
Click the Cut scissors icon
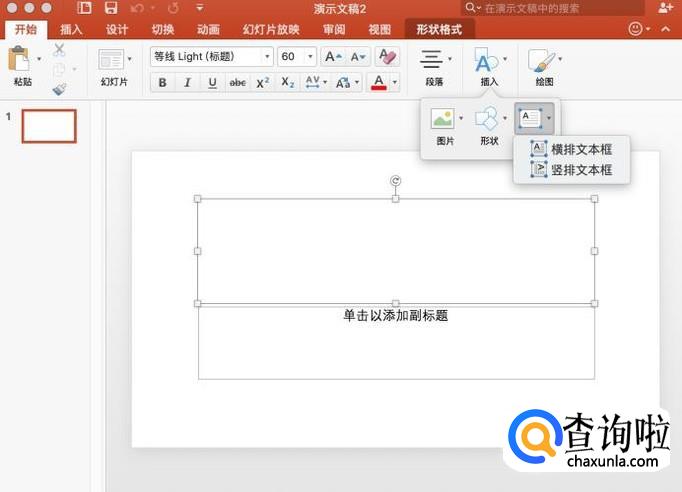(59, 50)
